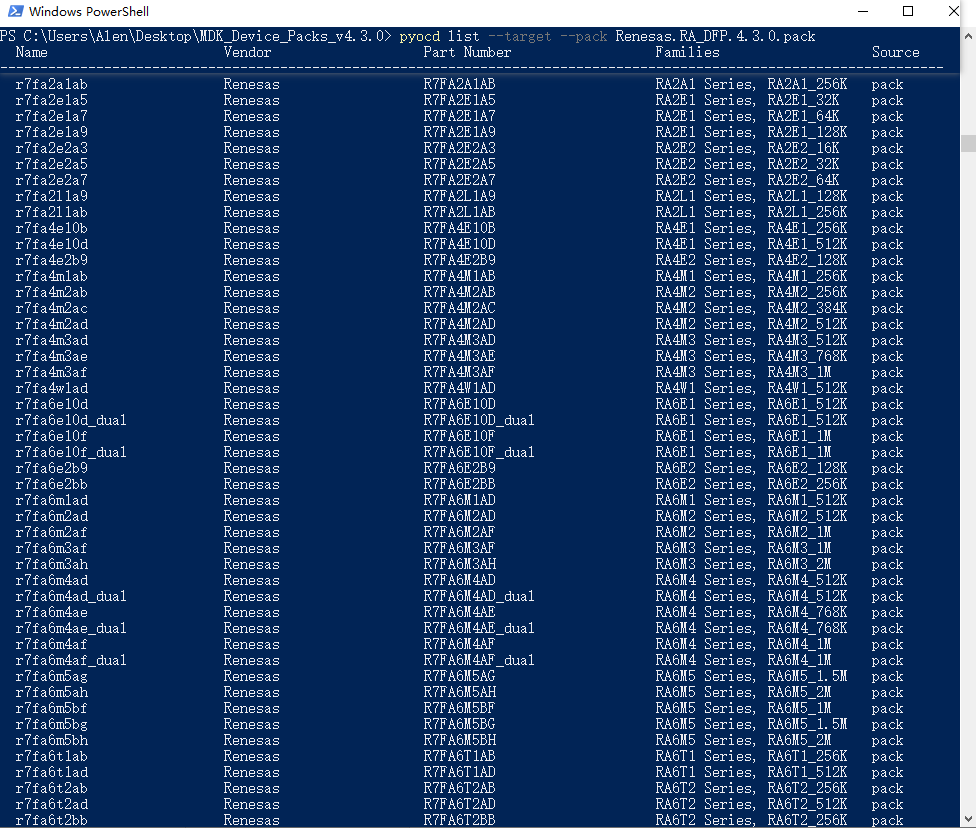Click family value 'RA6E2_128K'
The image size is (976, 828).
tap(807, 468)
